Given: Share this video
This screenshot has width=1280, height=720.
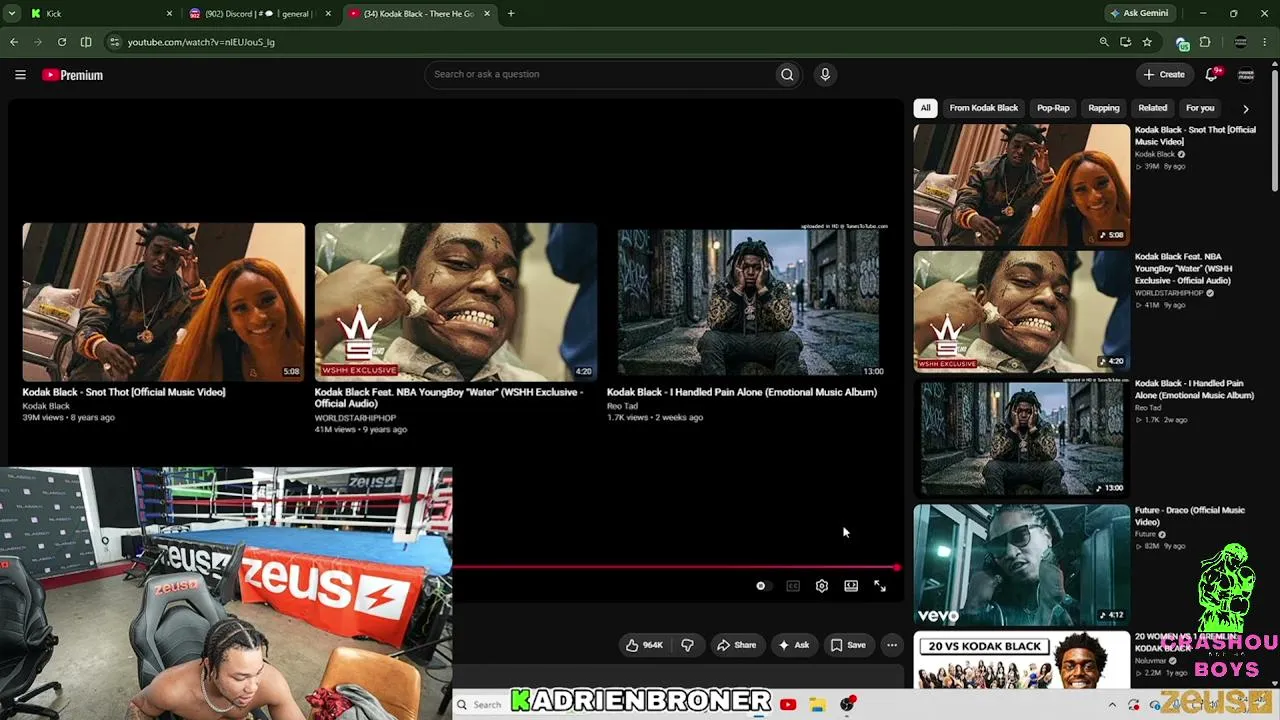Looking at the screenshot, I should tap(736, 645).
